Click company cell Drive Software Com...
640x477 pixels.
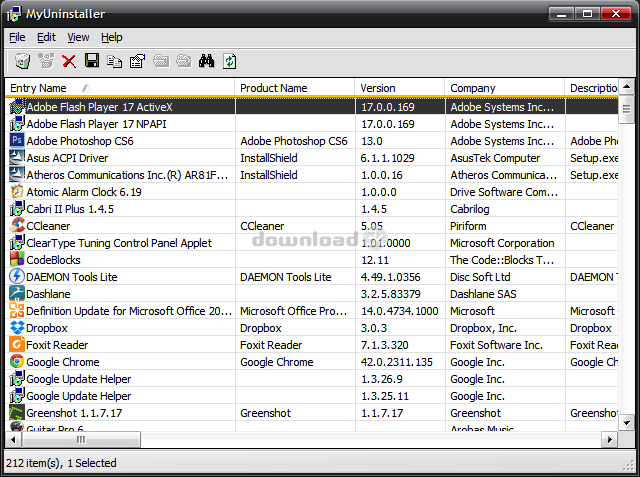504,192
